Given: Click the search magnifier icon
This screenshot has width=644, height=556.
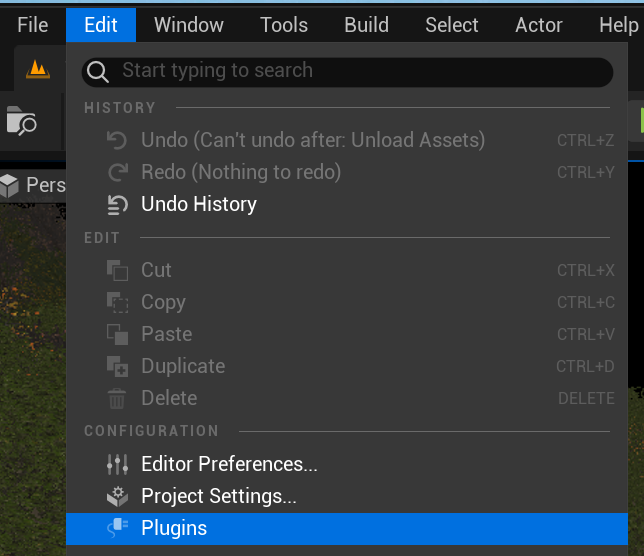Looking at the screenshot, I should [98, 71].
